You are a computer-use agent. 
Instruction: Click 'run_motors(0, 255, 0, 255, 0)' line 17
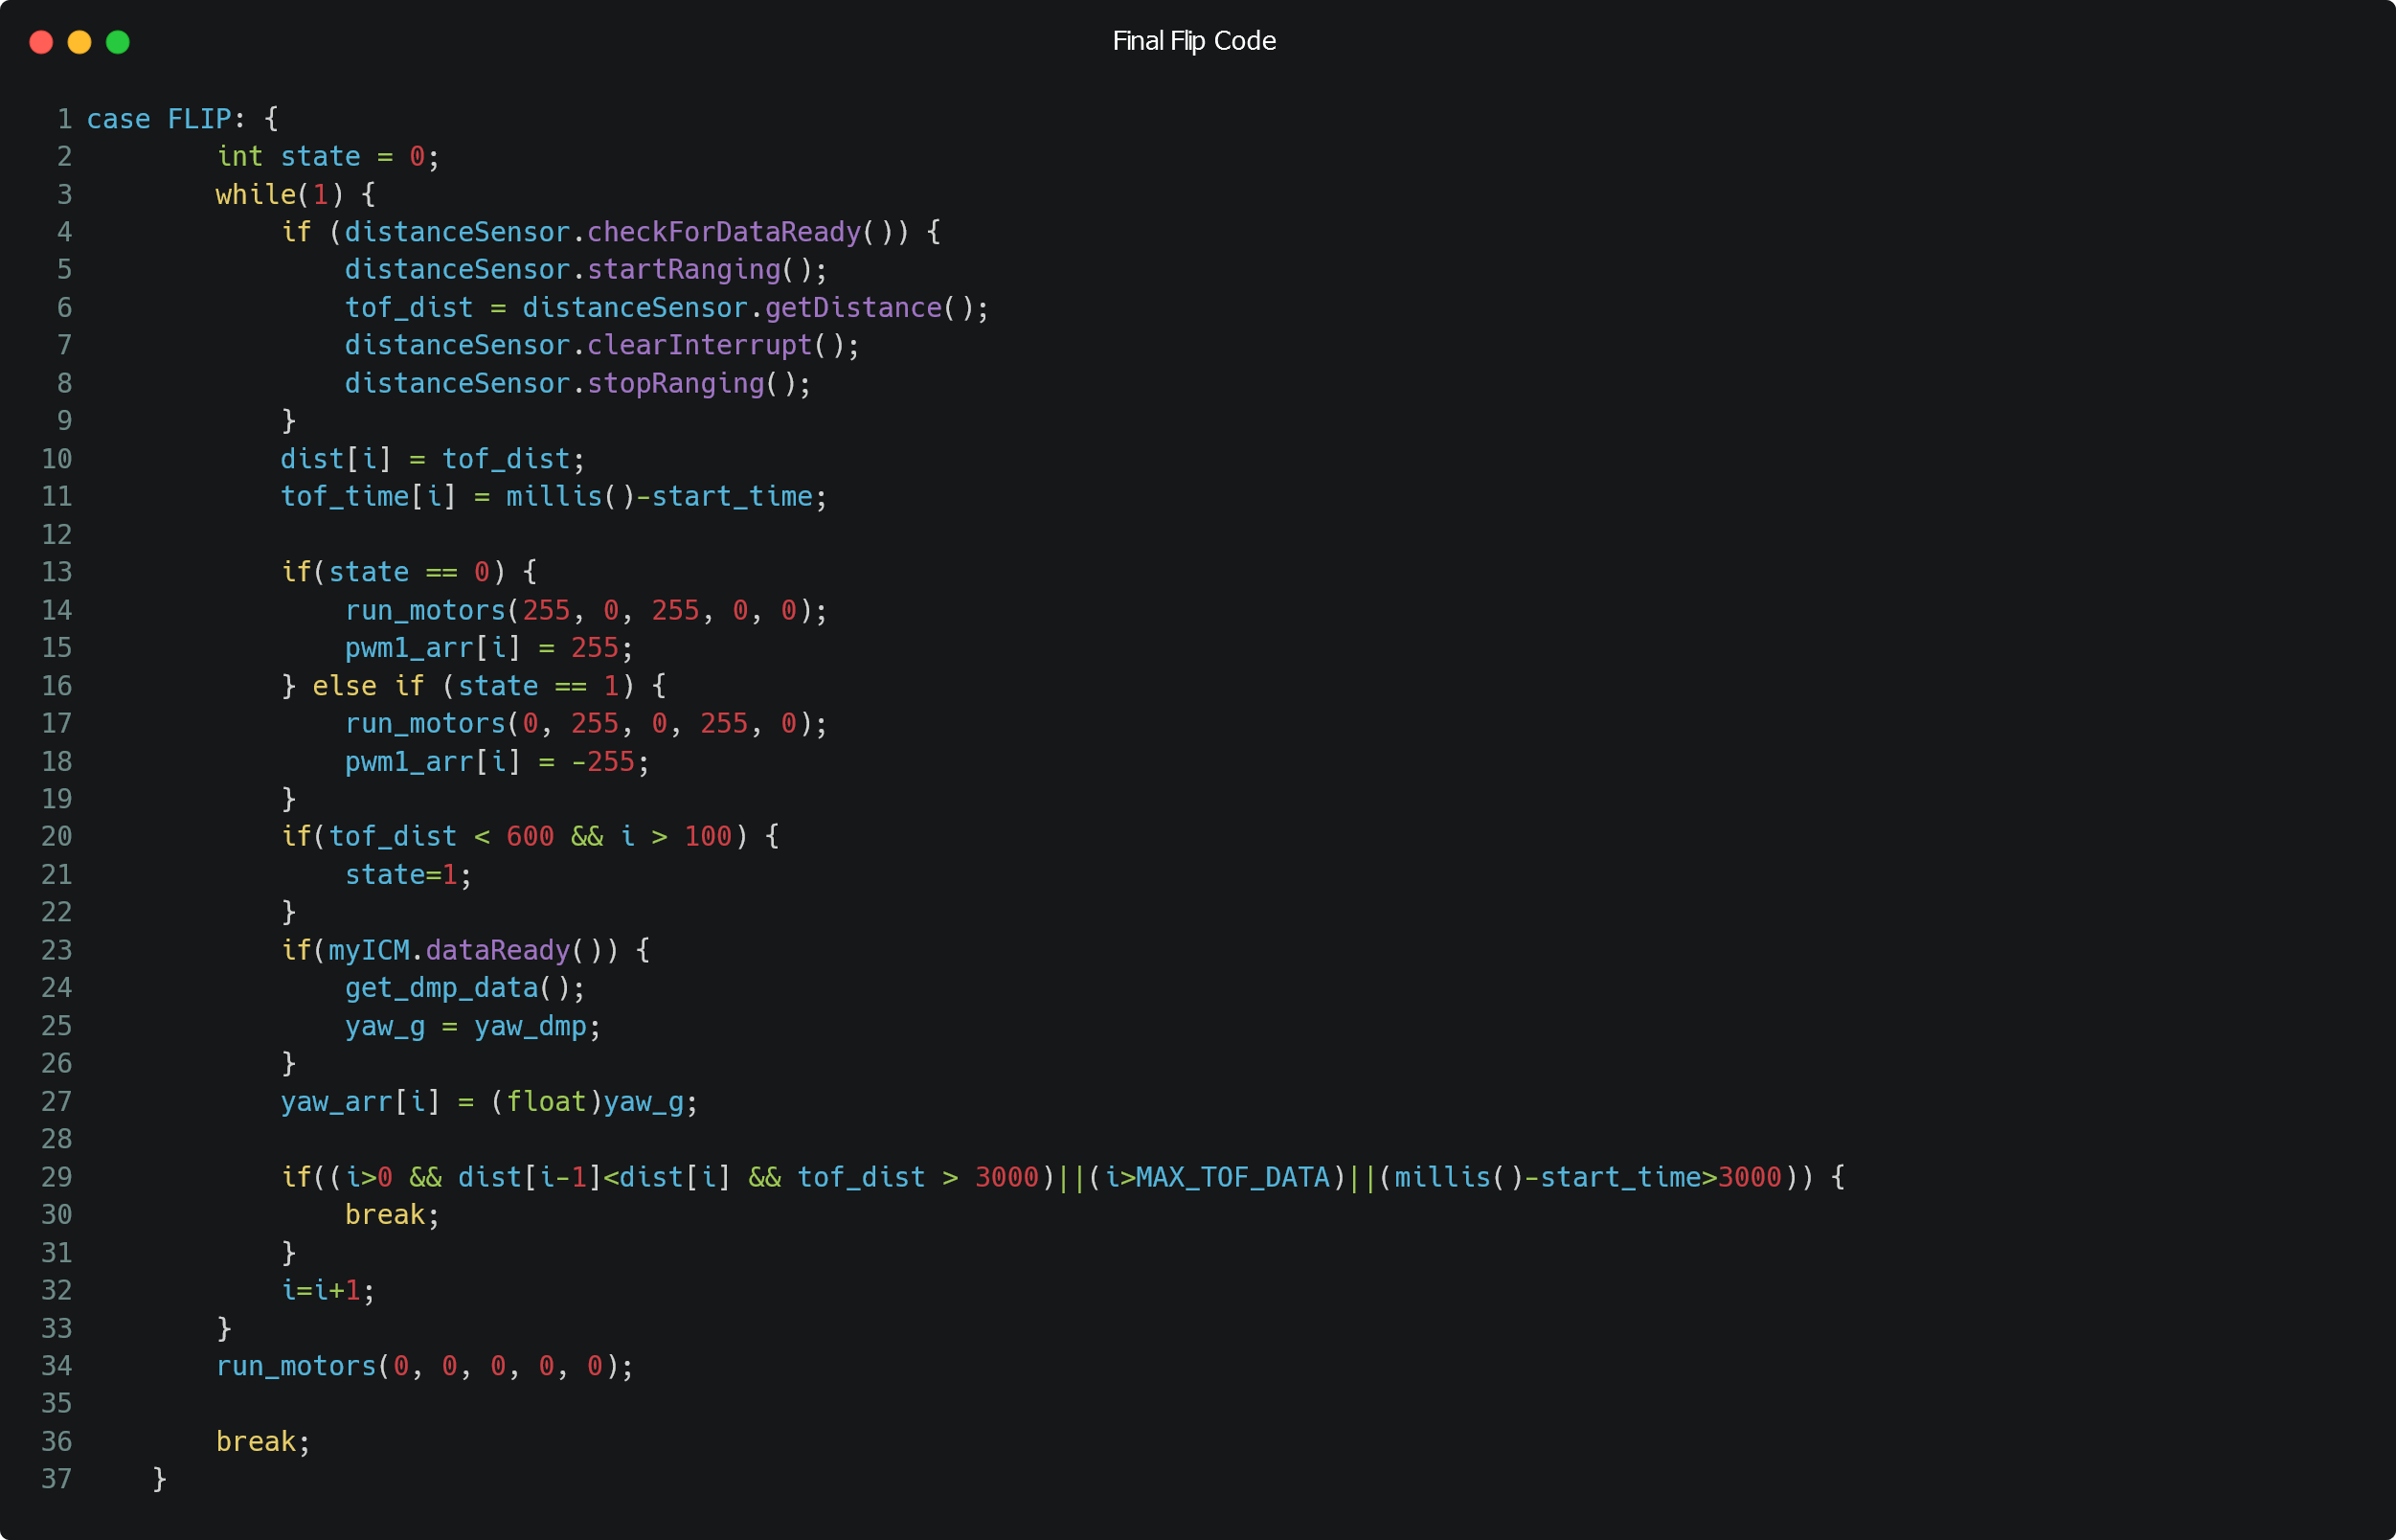click(x=579, y=724)
